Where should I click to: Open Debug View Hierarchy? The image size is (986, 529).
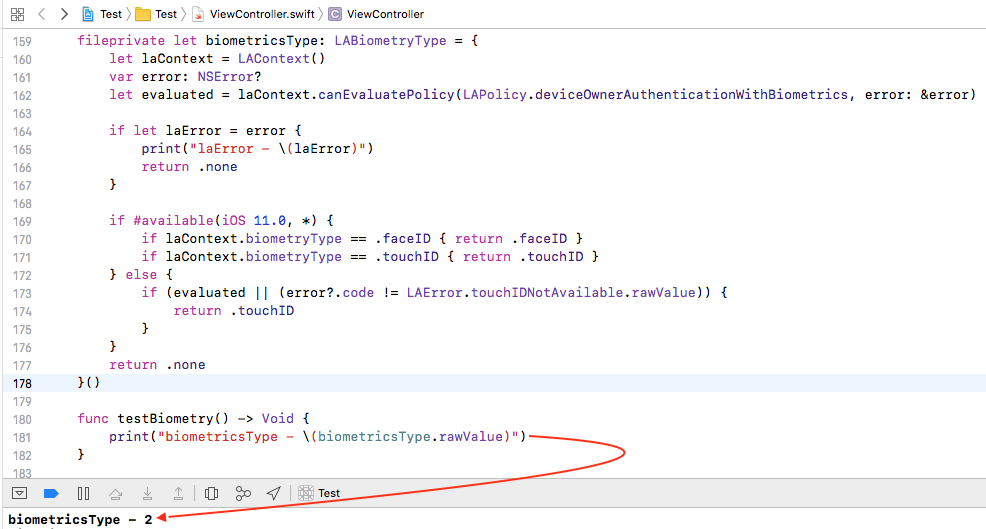[x=211, y=493]
